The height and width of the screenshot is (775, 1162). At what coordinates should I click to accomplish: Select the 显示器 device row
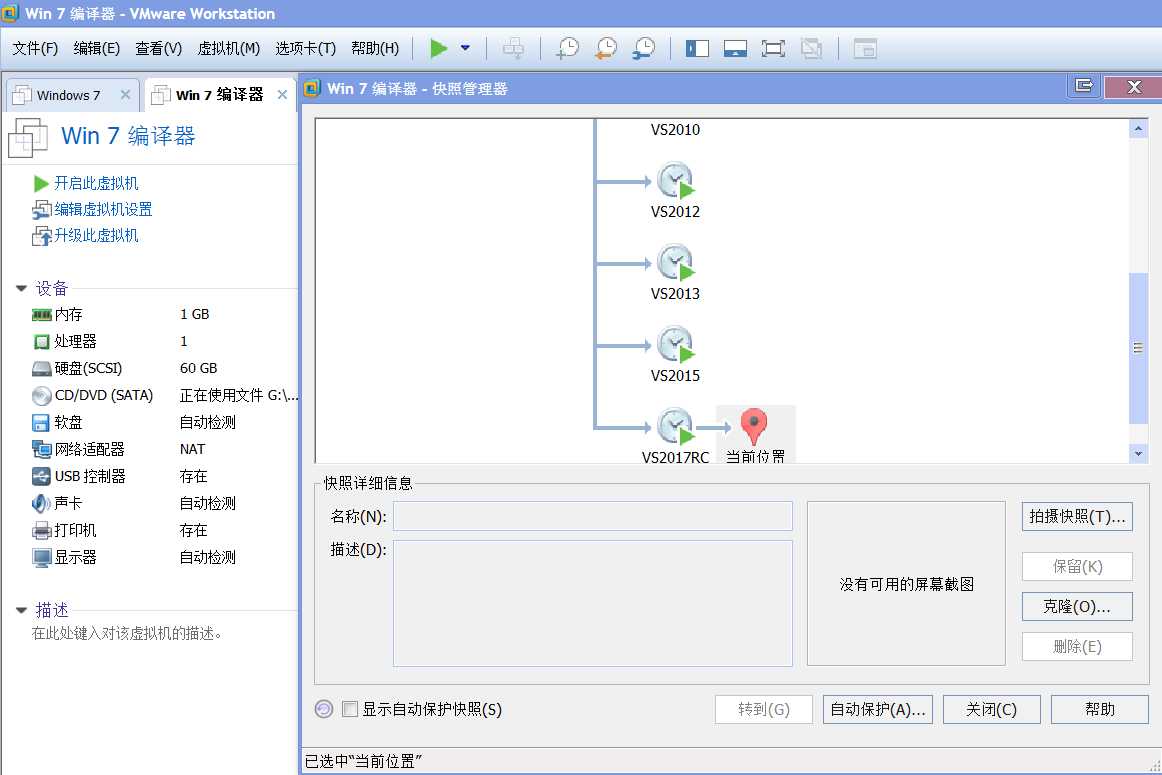163,557
